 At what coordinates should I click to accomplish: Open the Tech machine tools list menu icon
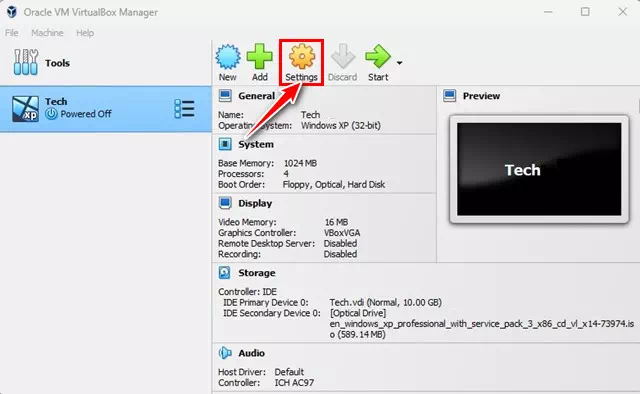point(184,109)
